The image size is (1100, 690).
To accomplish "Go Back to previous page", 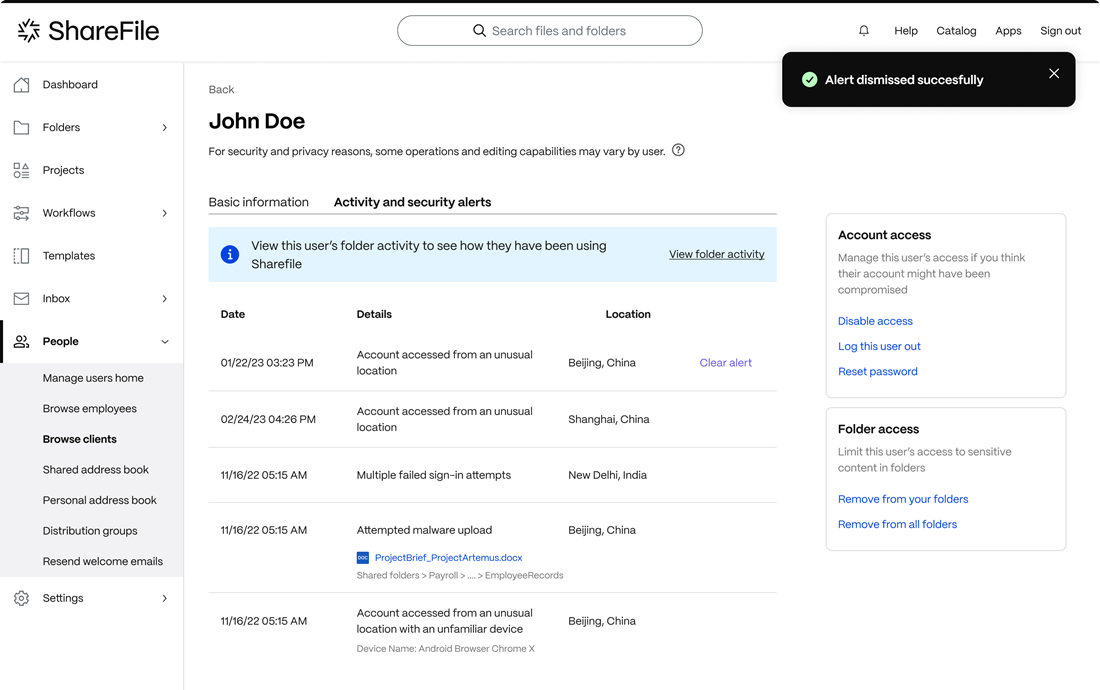I will 221,90.
